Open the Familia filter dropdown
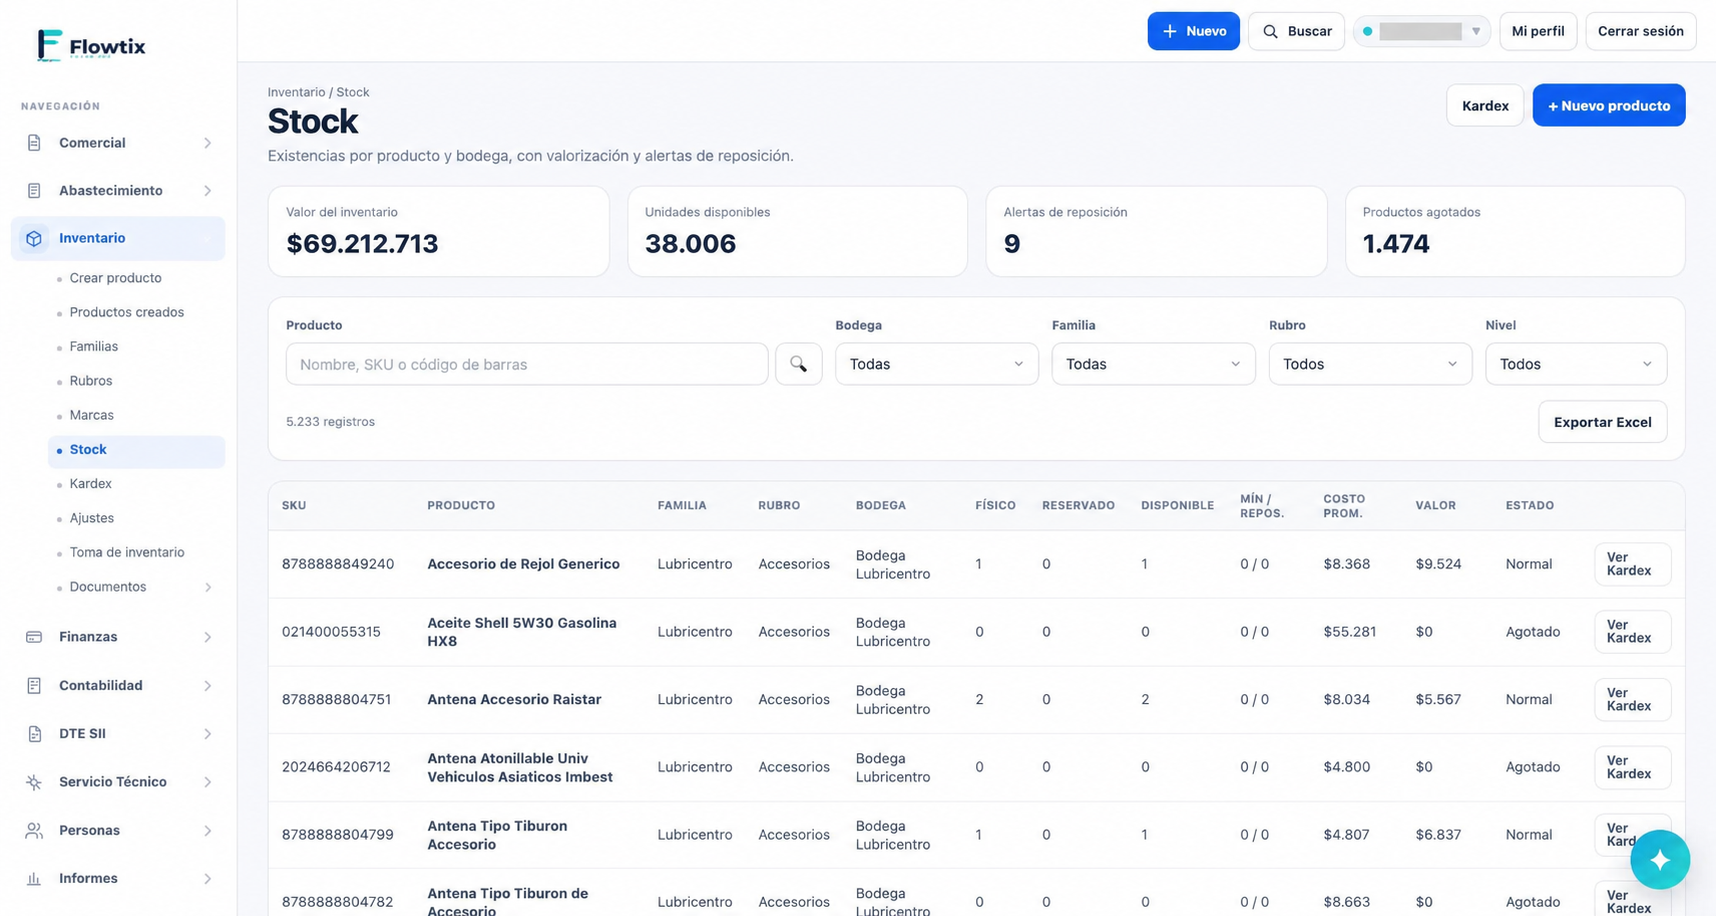Image resolution: width=1716 pixels, height=916 pixels. click(1153, 364)
